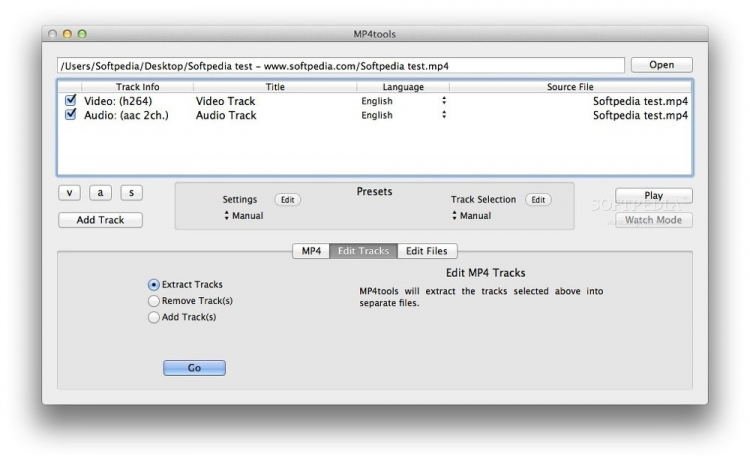Click the 's' track filter button
This screenshot has height=463, width=750.
[x=131, y=193]
